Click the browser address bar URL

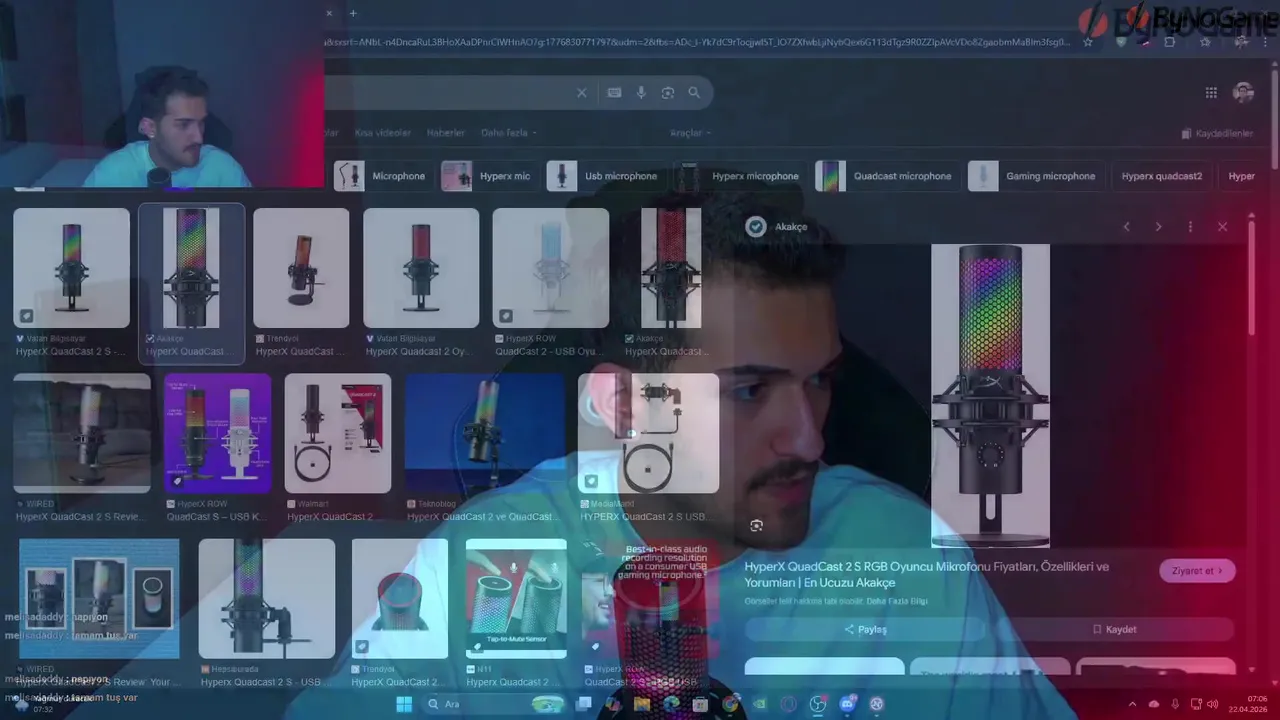coord(697,42)
